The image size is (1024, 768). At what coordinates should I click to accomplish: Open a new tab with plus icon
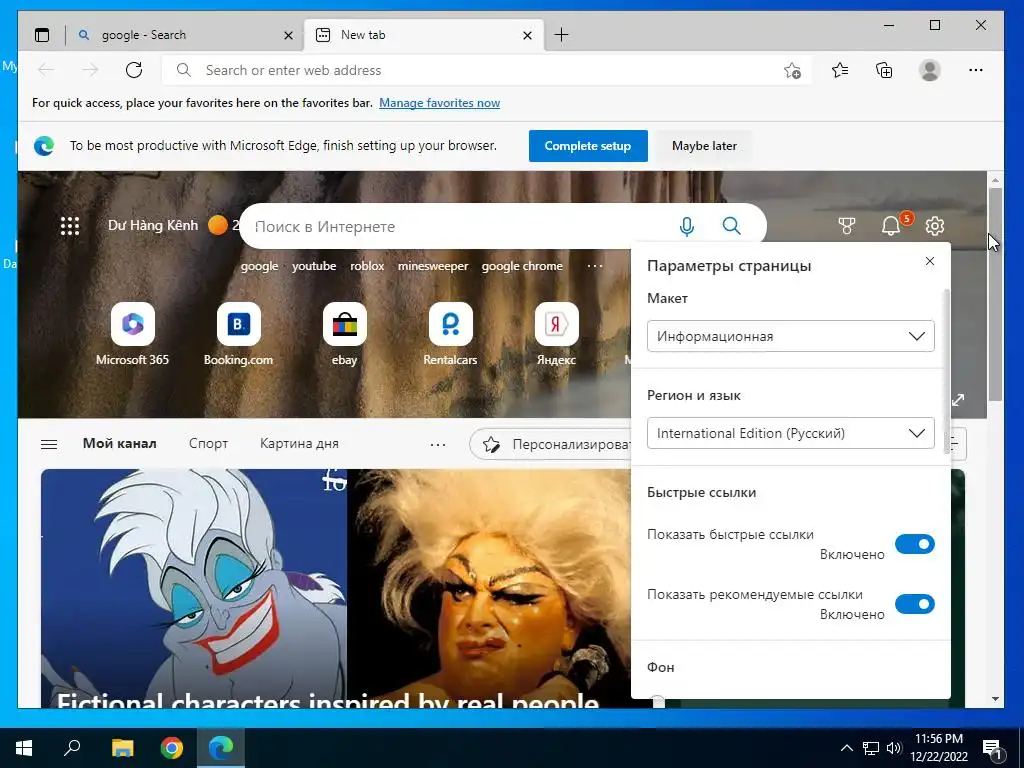[561, 35]
